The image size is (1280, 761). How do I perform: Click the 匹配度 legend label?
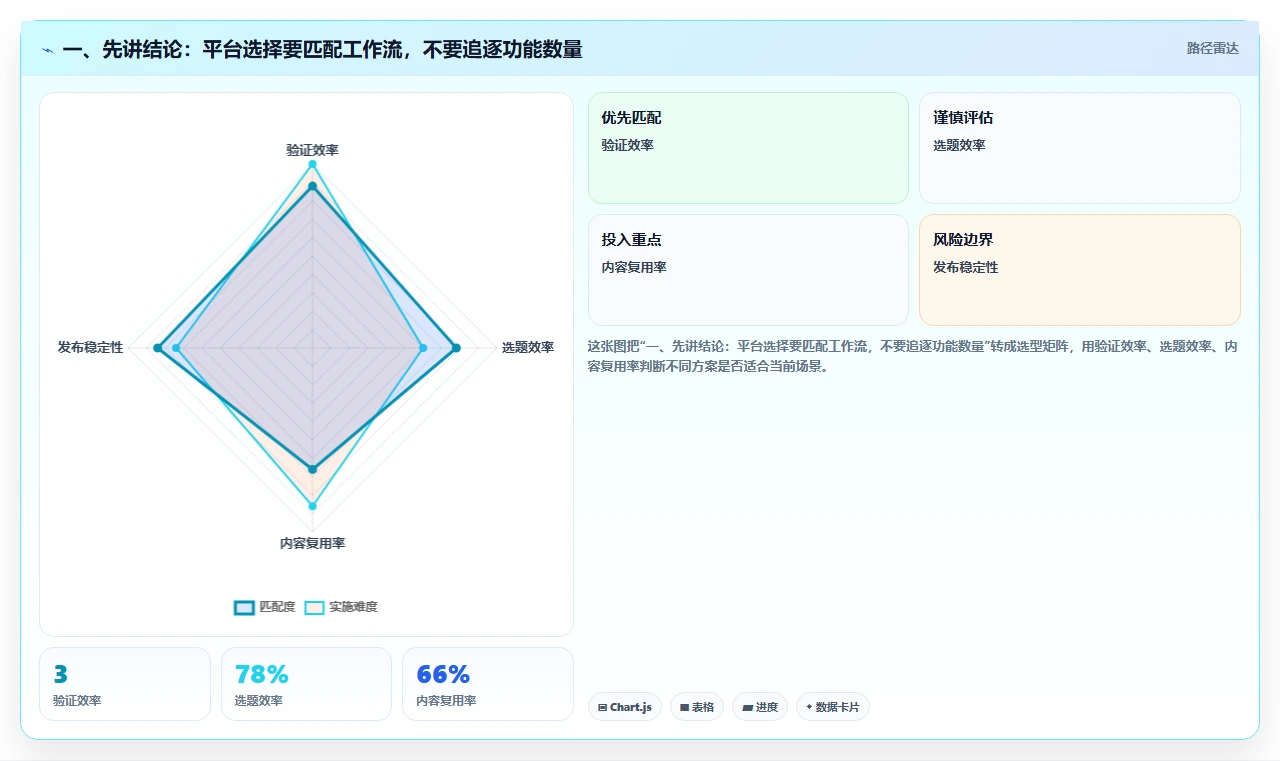pyautogui.click(x=277, y=607)
